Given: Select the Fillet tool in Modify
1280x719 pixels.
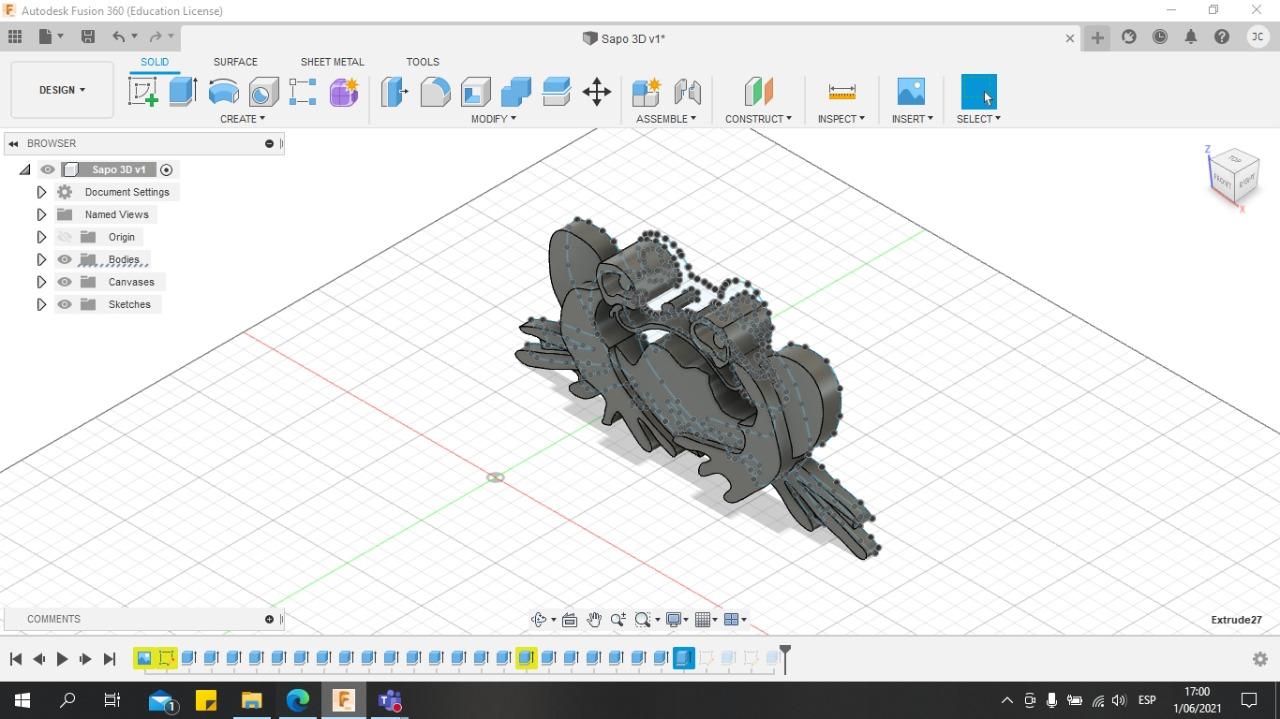Looking at the screenshot, I should tap(435, 92).
